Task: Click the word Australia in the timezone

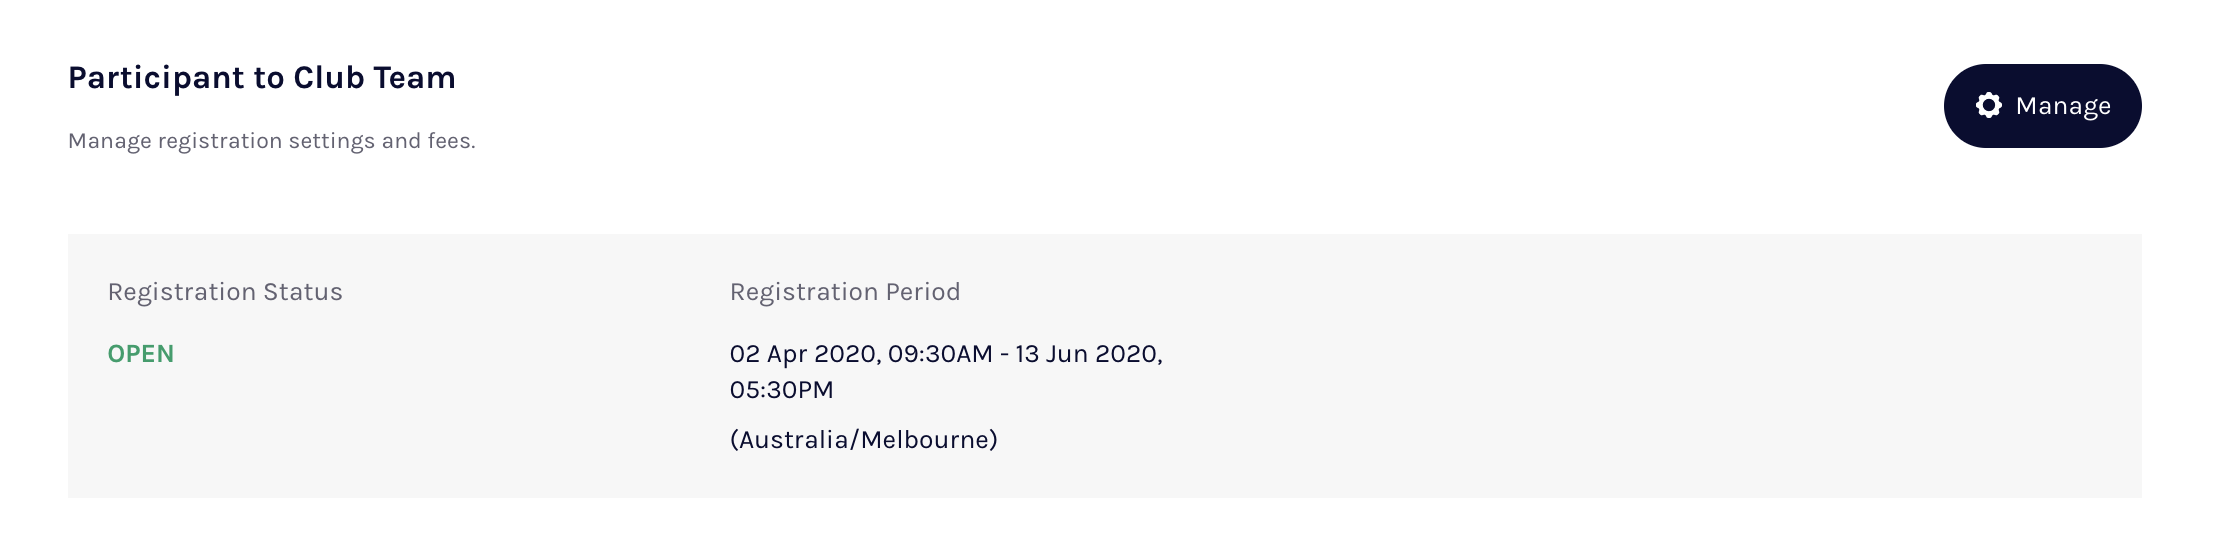Action: (x=793, y=440)
